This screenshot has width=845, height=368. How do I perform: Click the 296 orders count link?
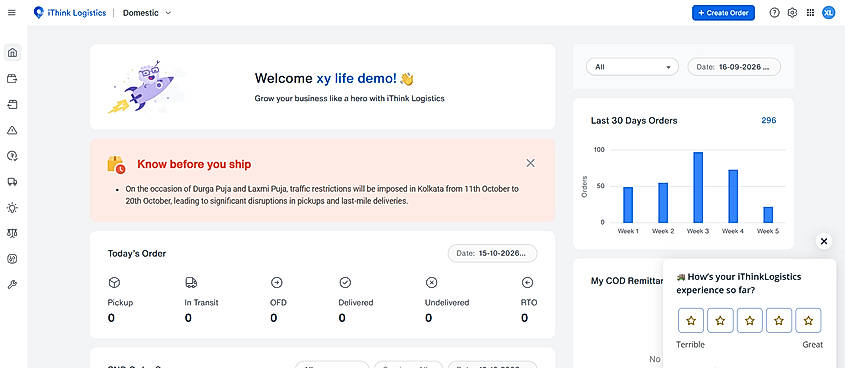(x=768, y=120)
